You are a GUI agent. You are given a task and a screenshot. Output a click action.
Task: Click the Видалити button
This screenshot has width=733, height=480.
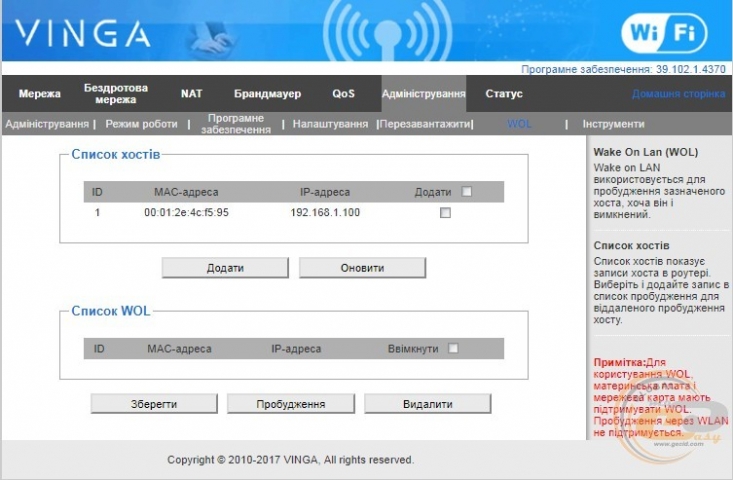pyautogui.click(x=428, y=404)
